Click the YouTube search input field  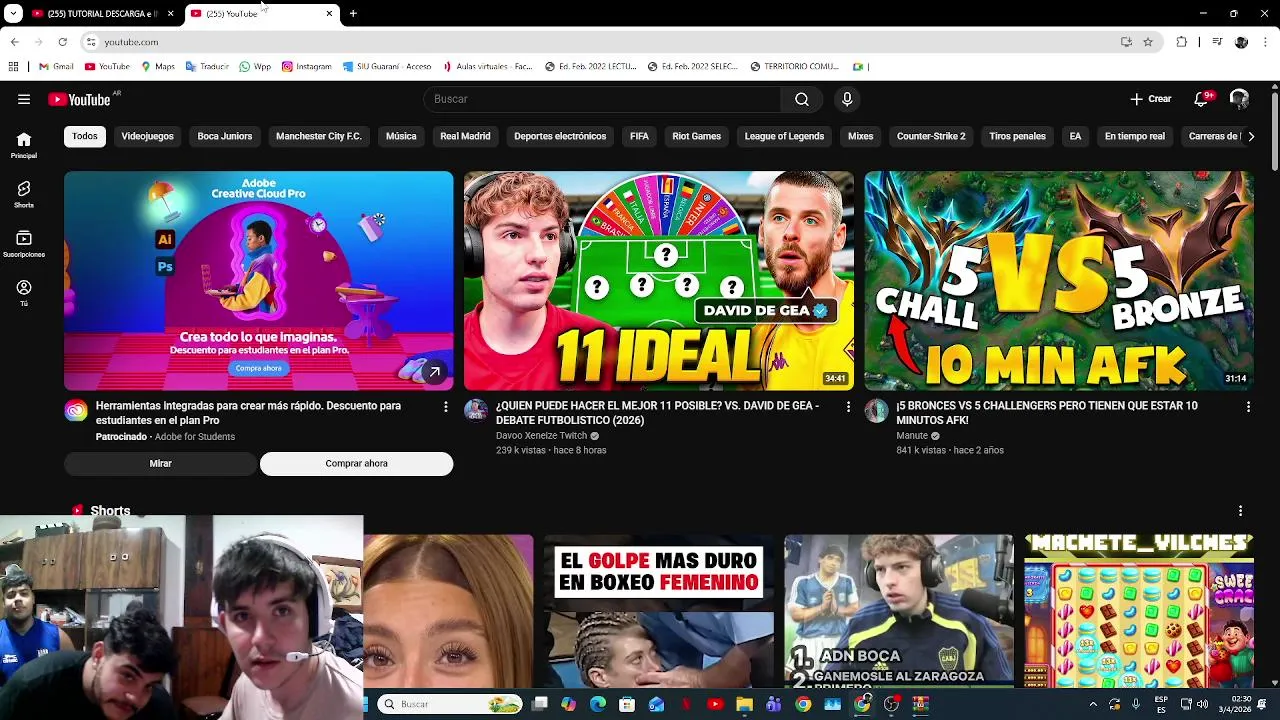click(602, 99)
